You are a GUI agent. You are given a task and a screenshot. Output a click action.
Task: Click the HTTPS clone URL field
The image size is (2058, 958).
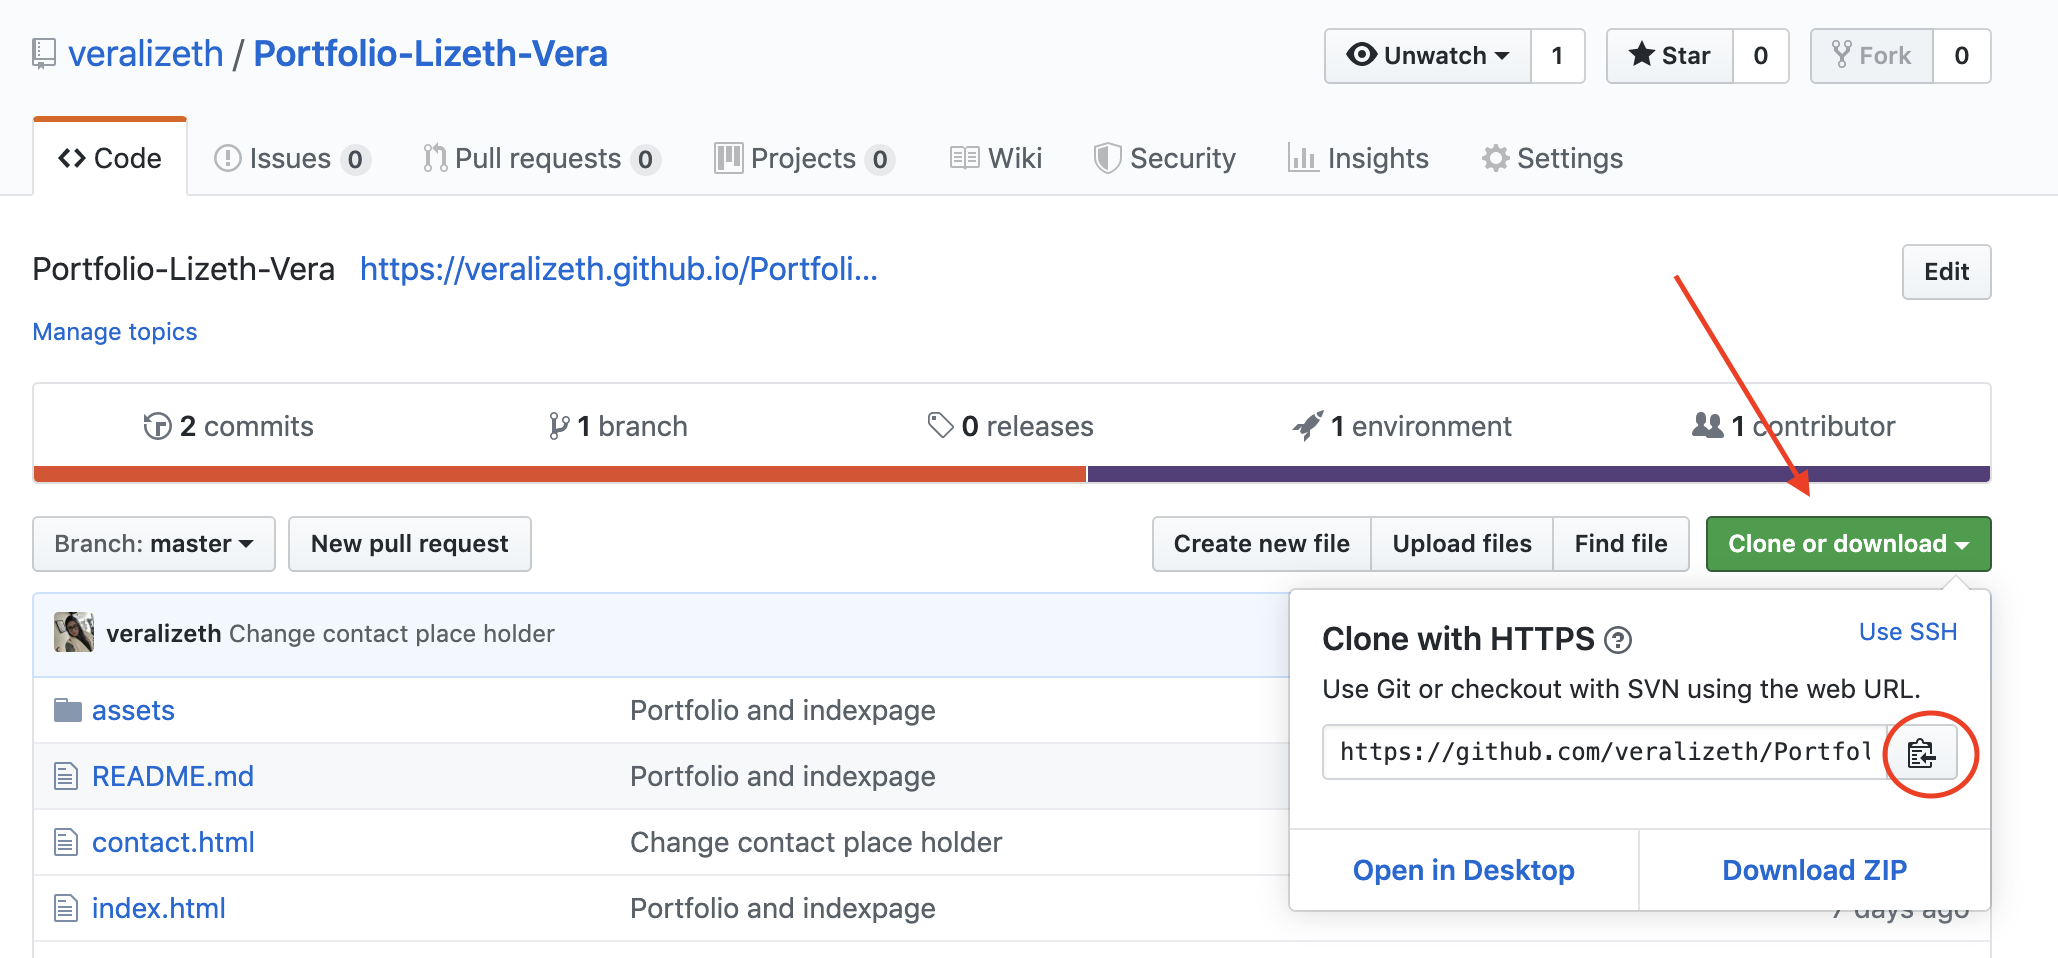click(x=1604, y=753)
